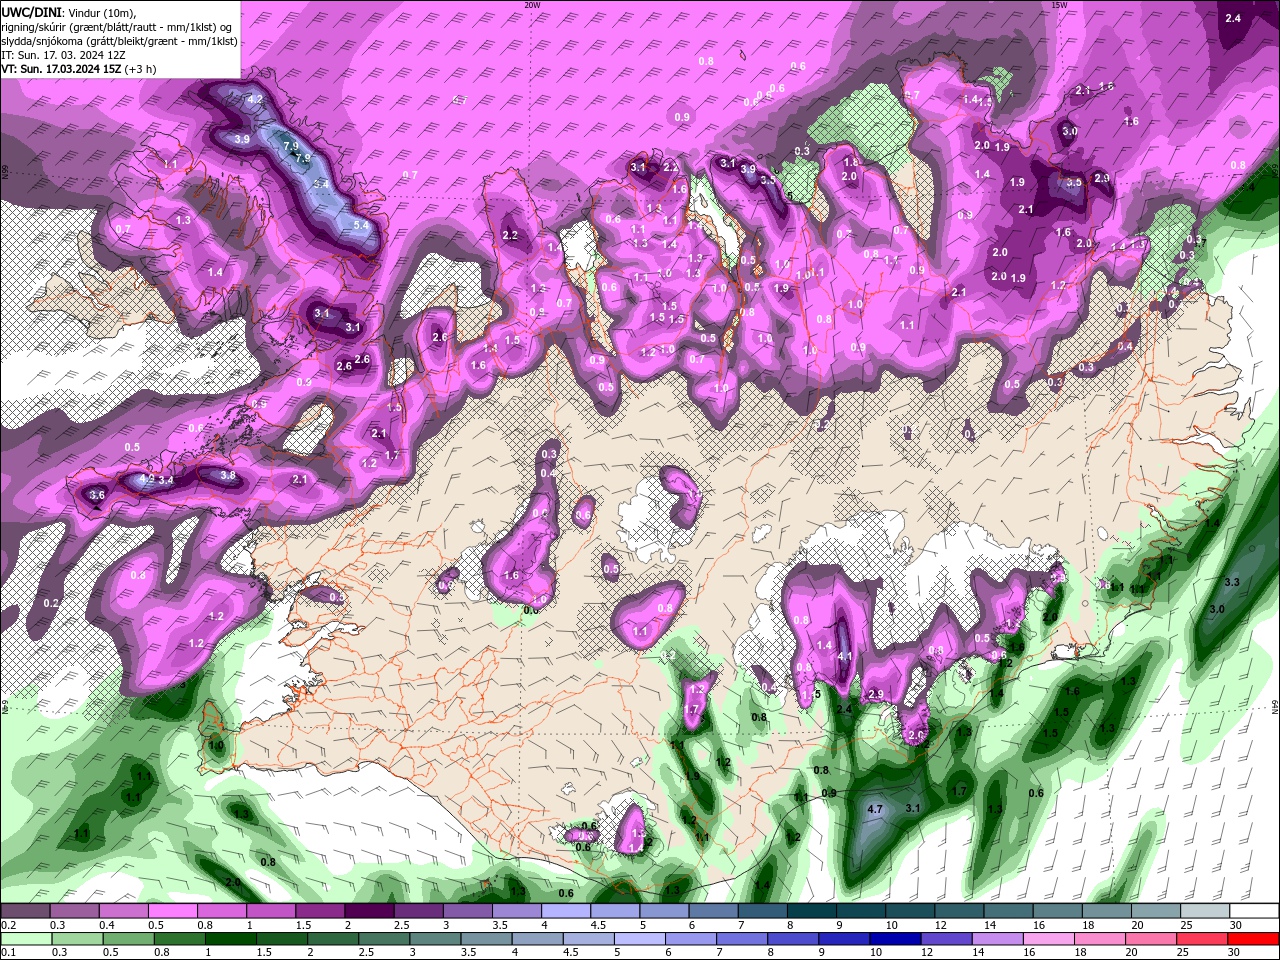The image size is (1280, 960).
Task: Click the 'UWC/DINI' title in the header box
Action: pyautogui.click(x=29, y=12)
